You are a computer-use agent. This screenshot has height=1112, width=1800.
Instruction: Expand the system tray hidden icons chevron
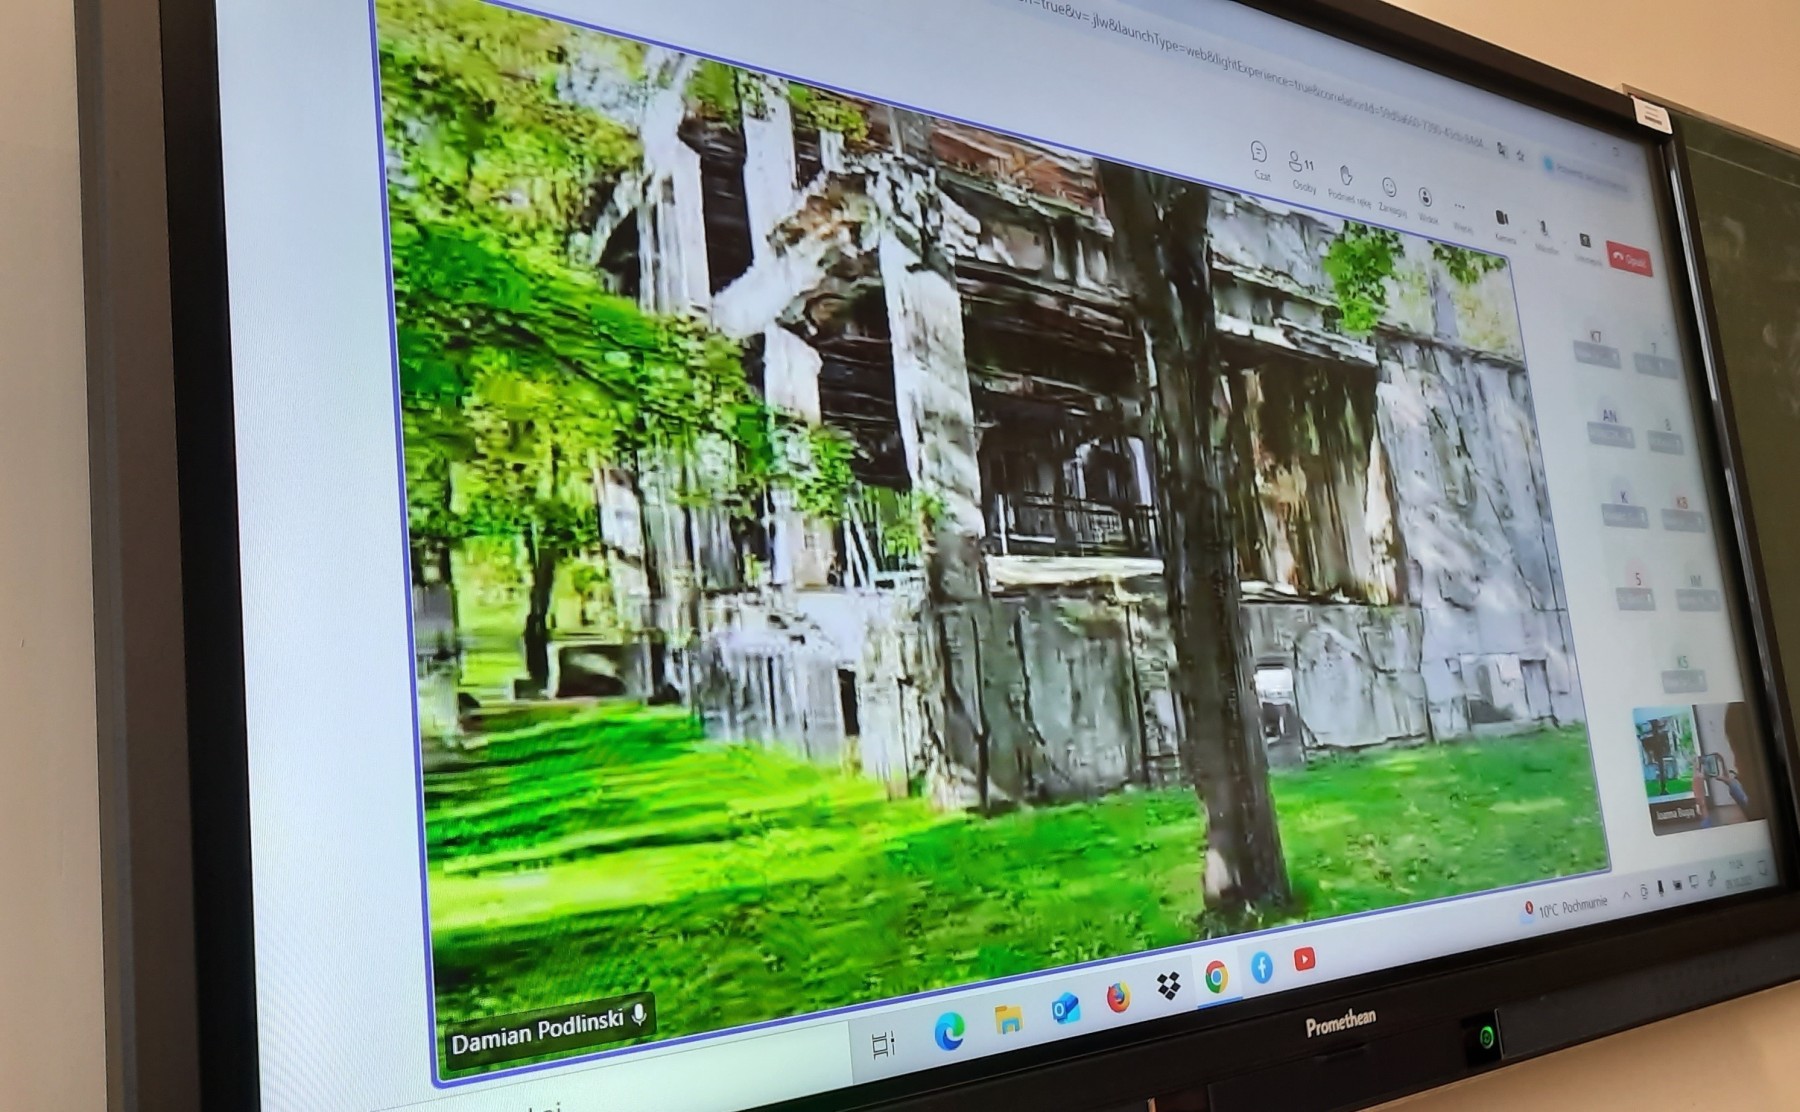(x=1625, y=895)
